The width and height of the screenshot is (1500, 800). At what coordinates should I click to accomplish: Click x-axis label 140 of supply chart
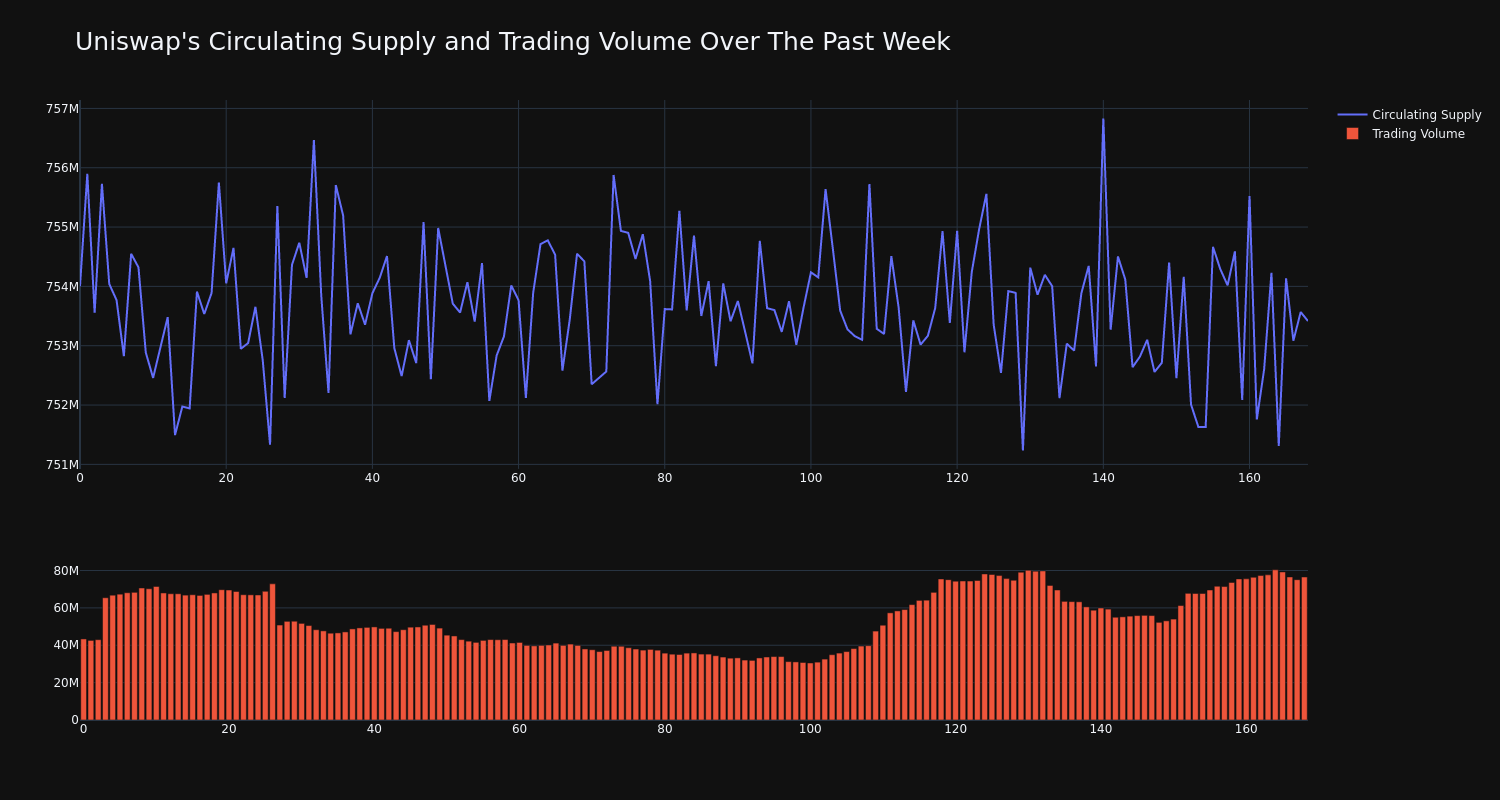pyautogui.click(x=1103, y=478)
